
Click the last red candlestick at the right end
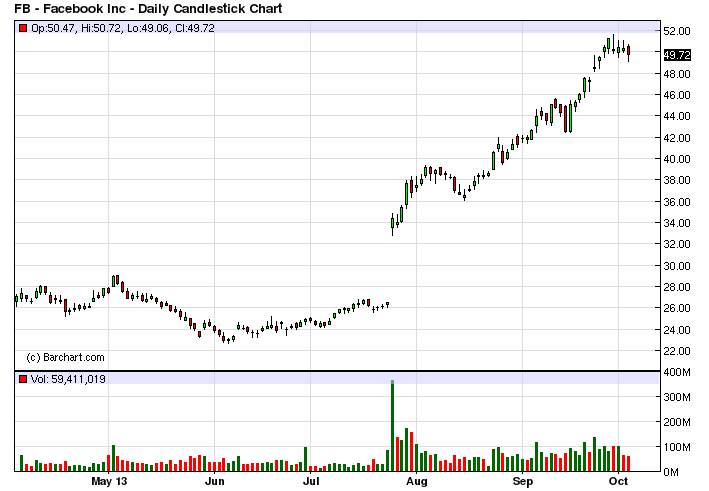click(x=629, y=52)
